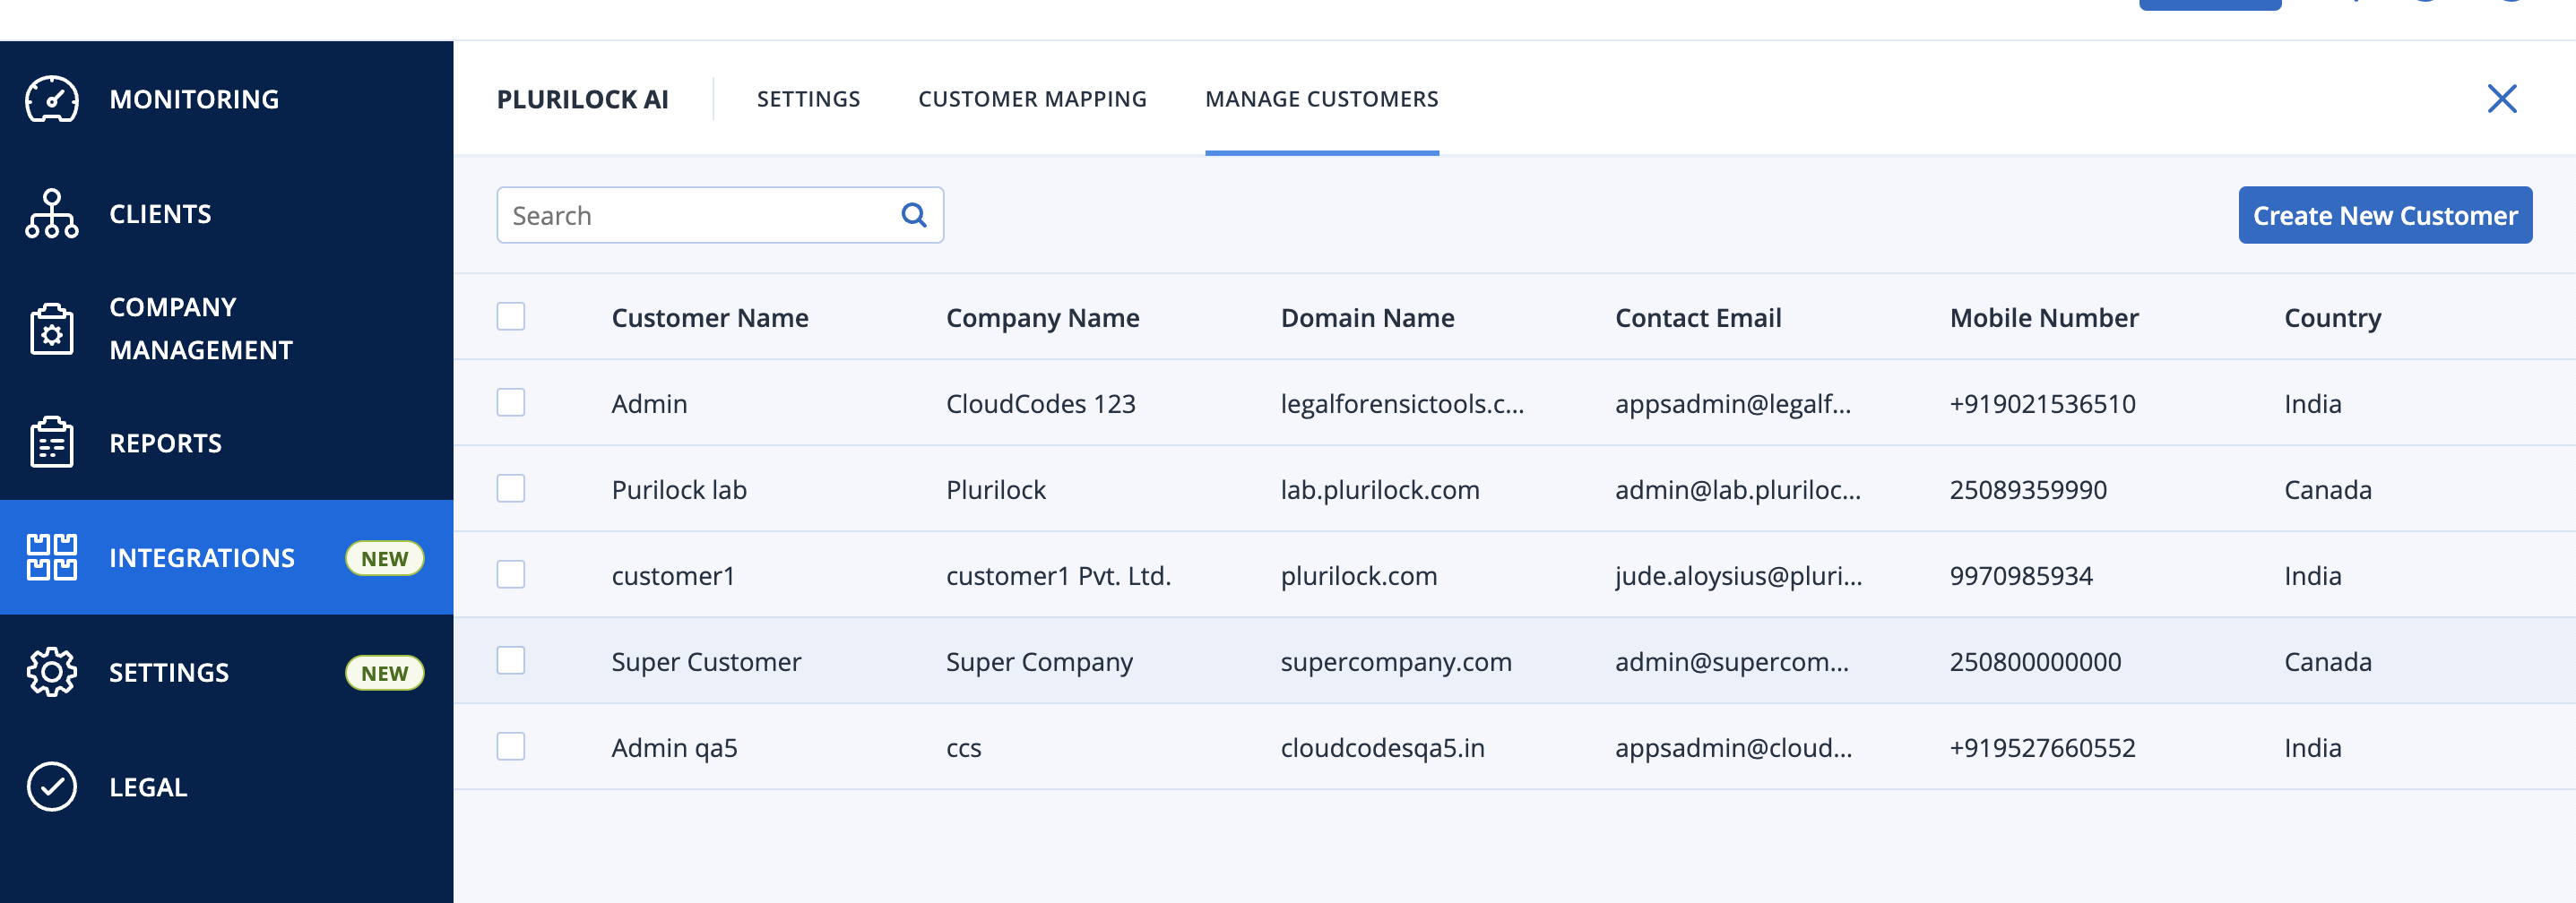Open the sidebar Settings menu item
This screenshot has width=2576, height=903.
point(227,672)
